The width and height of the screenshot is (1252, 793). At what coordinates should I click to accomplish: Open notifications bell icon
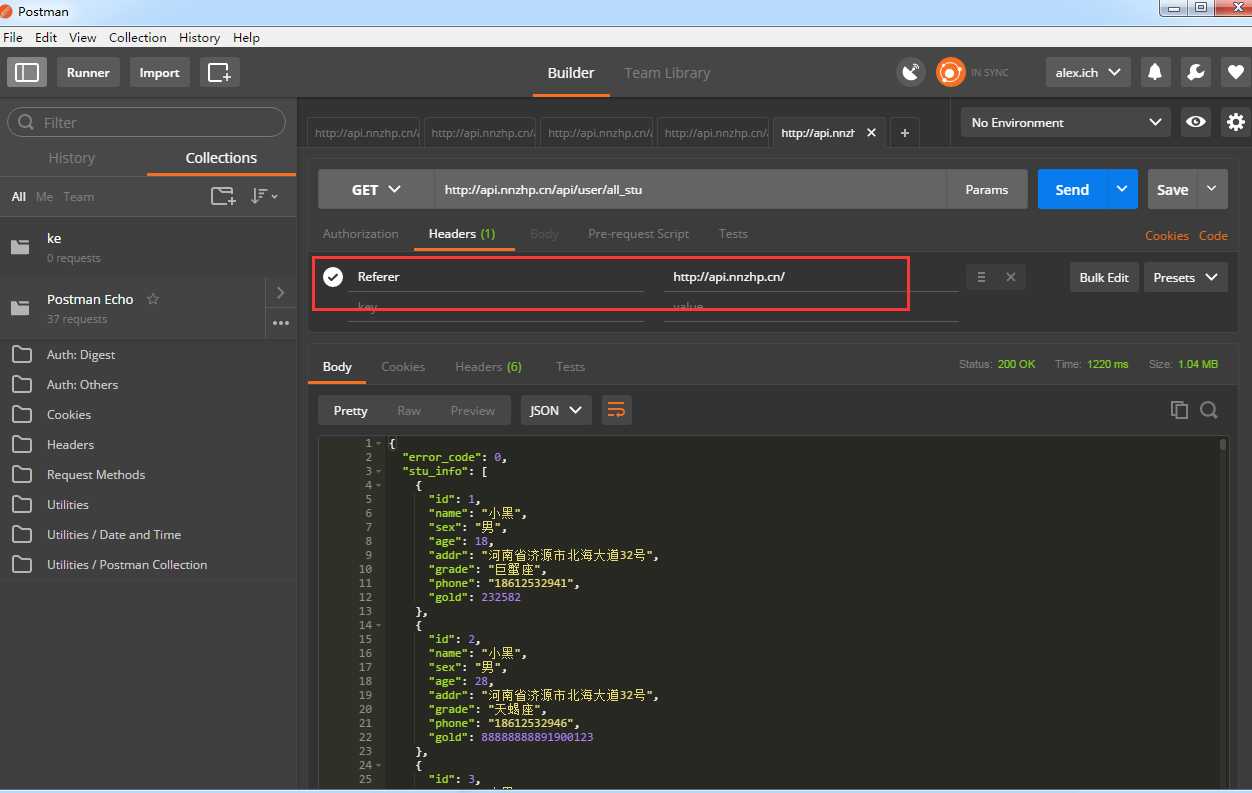click(1155, 72)
